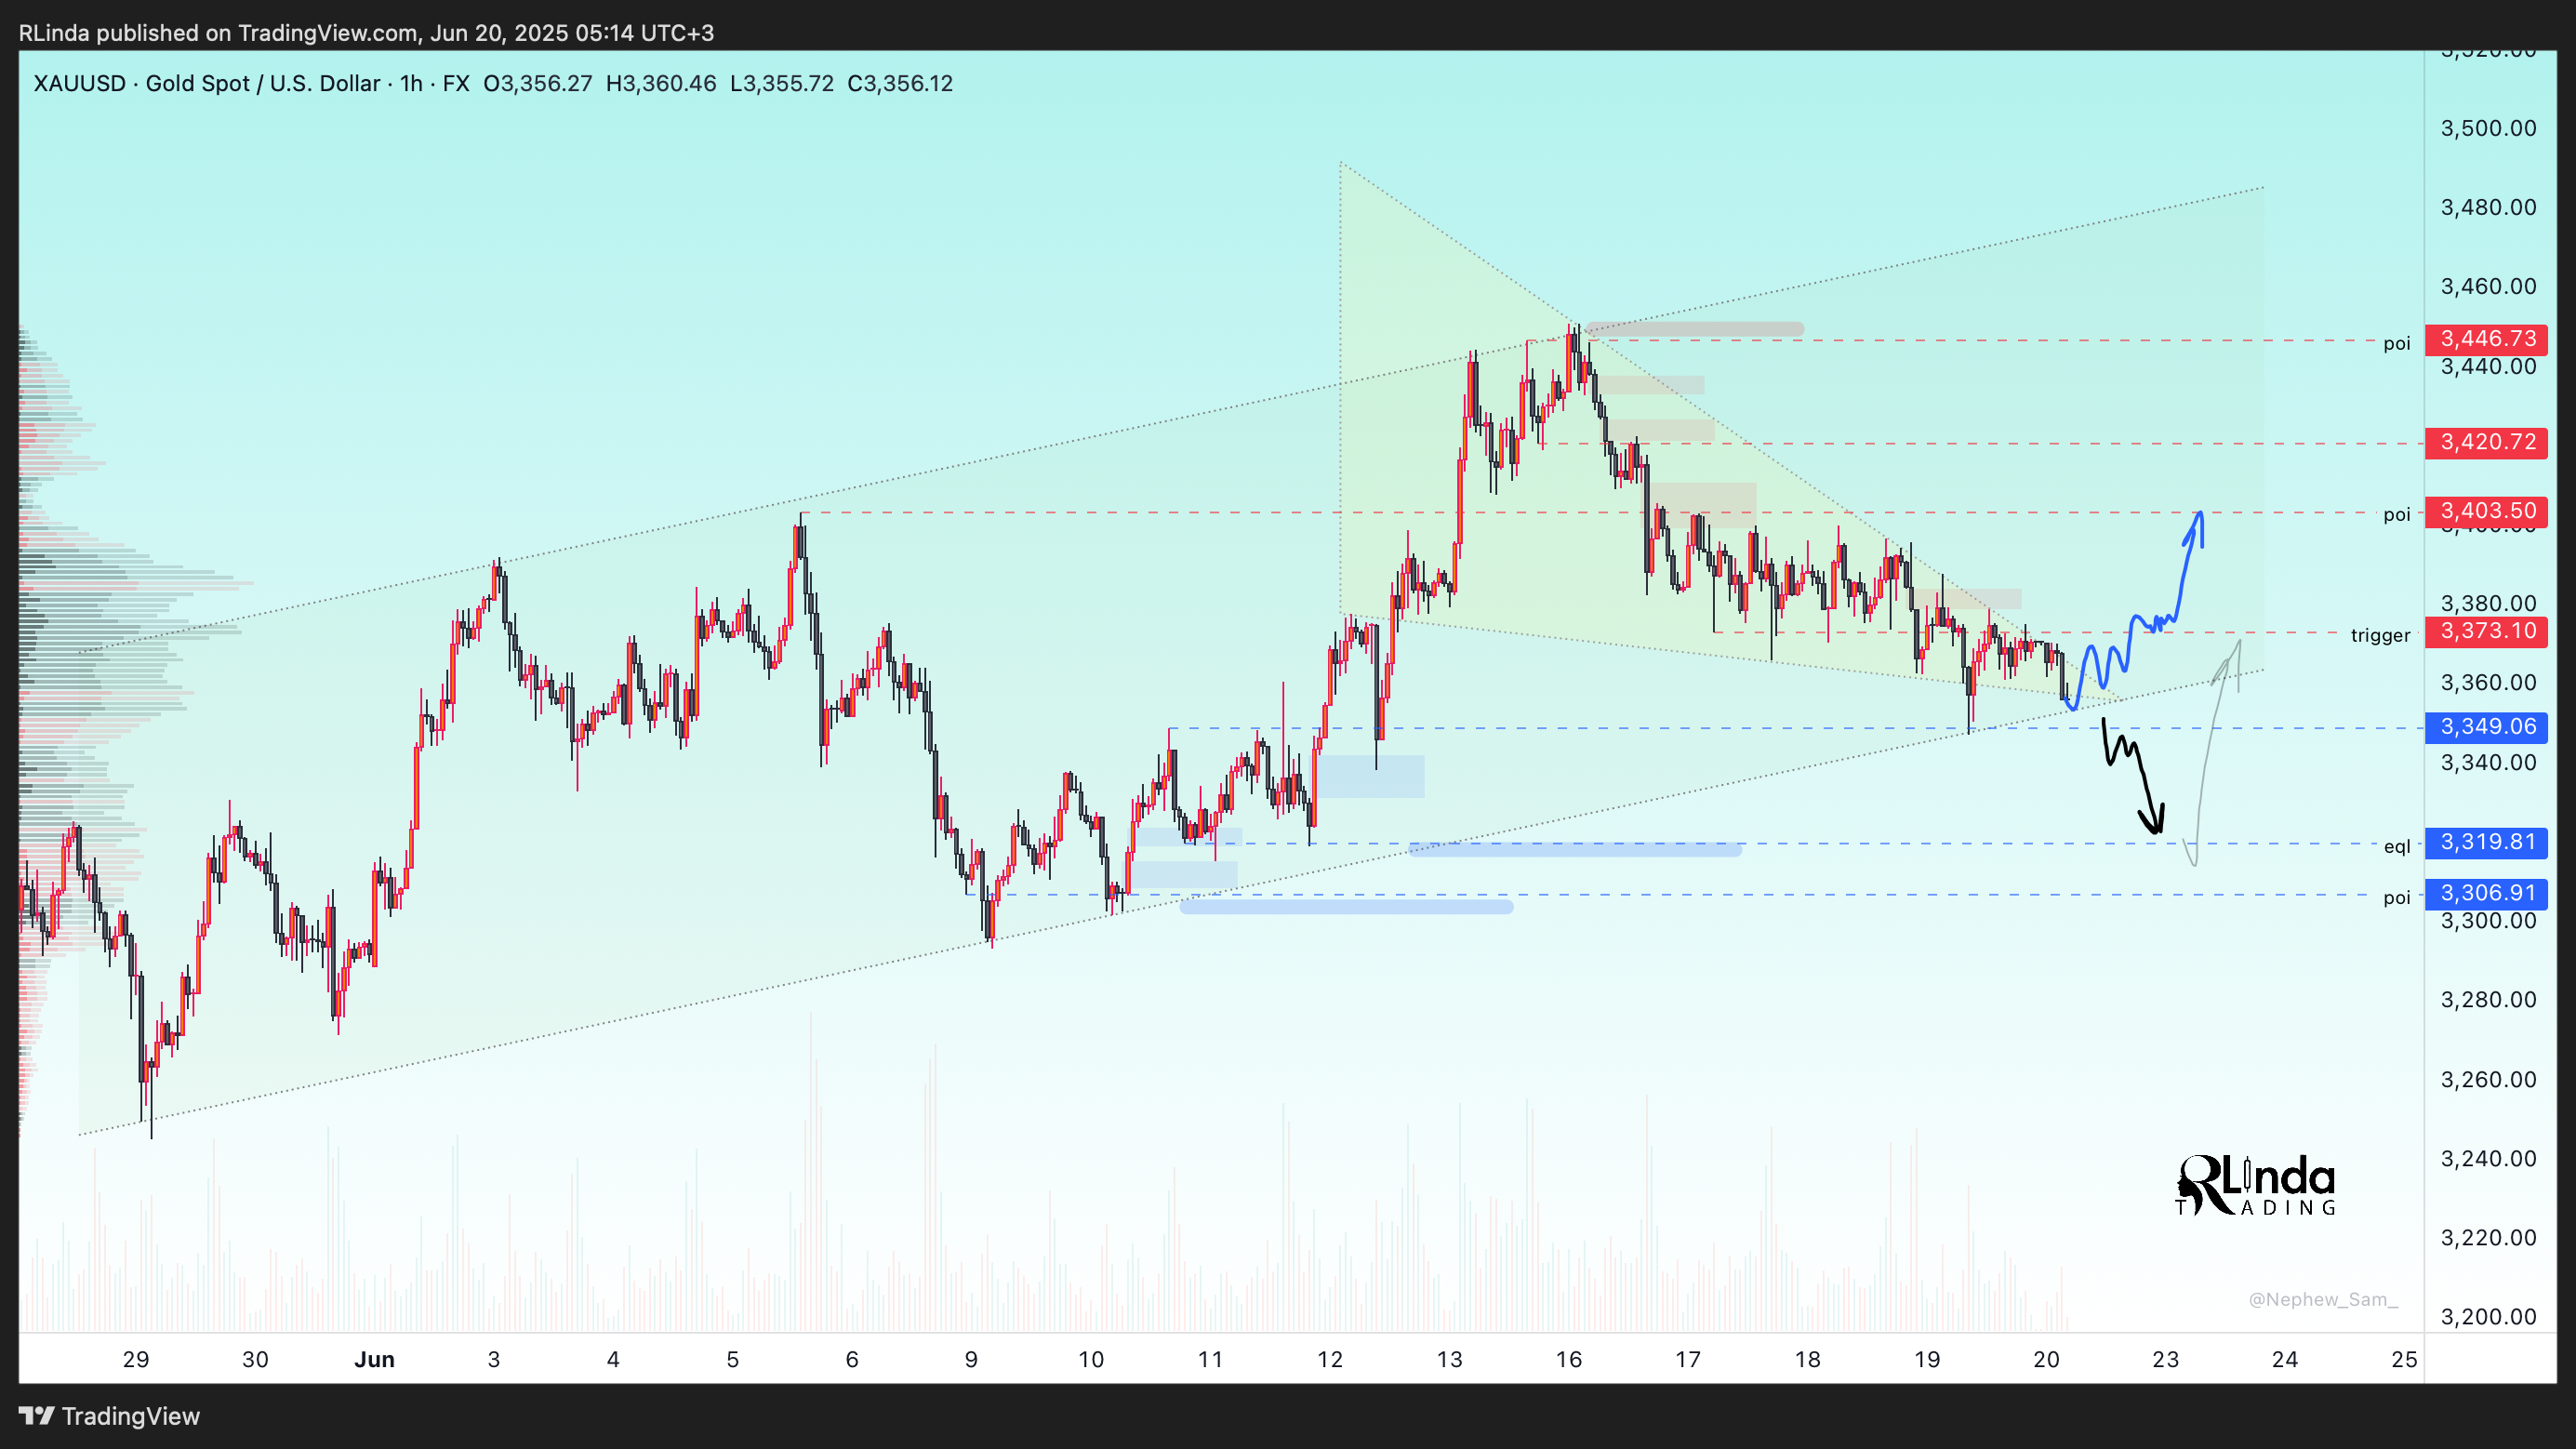Click the 3,446.73 price label

tap(2487, 339)
